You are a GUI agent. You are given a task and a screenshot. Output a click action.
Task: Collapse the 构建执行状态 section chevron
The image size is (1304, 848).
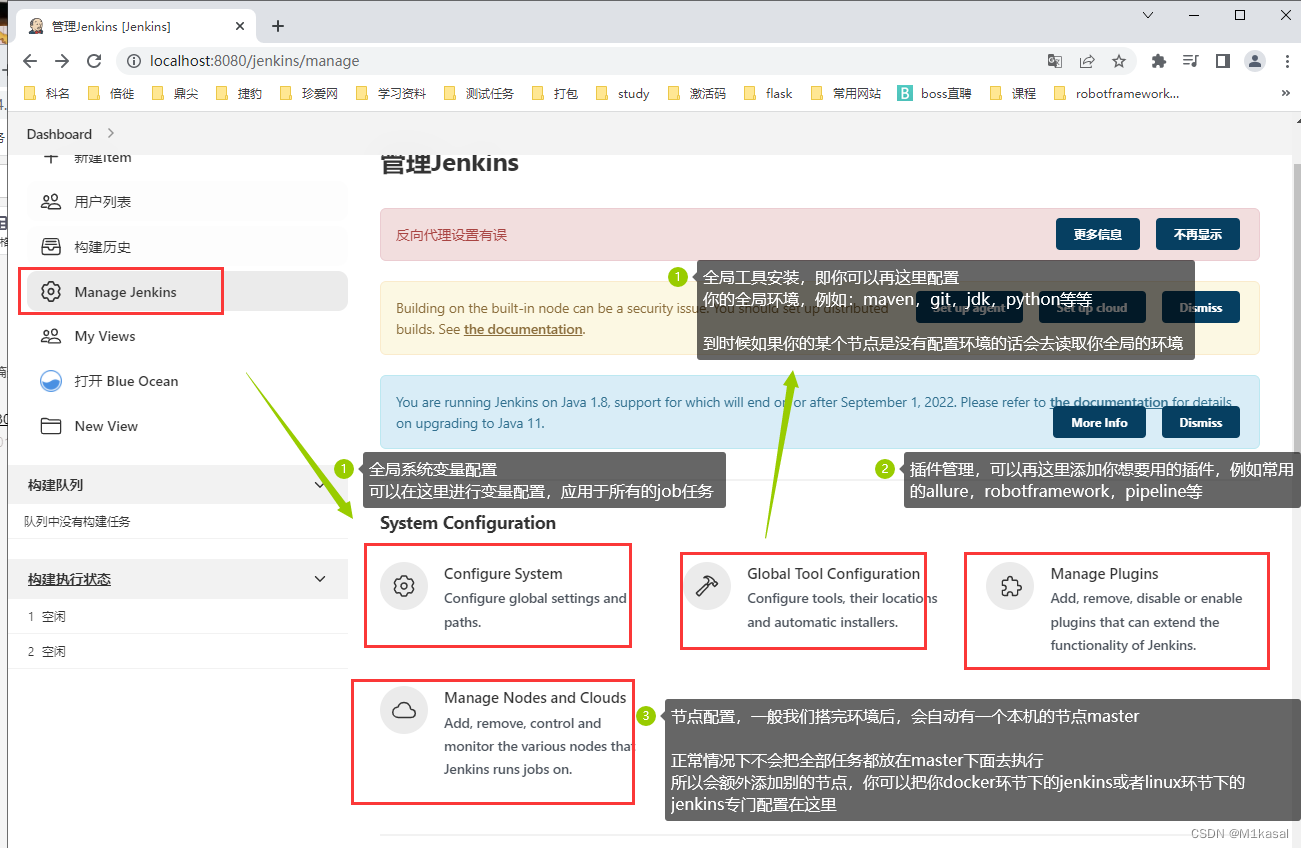[320, 579]
